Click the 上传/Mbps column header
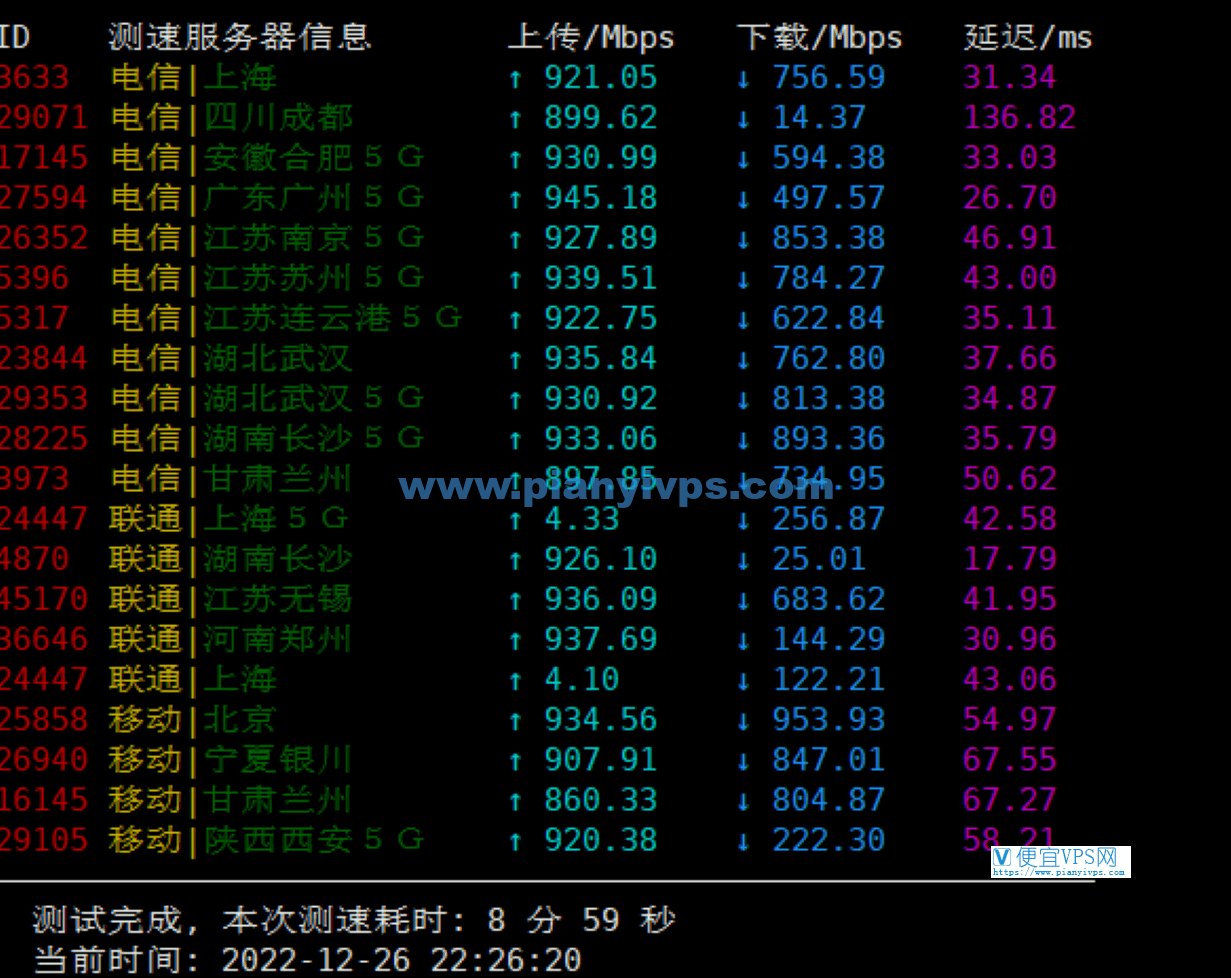Screen dimensions: 1231x978 click(591, 37)
